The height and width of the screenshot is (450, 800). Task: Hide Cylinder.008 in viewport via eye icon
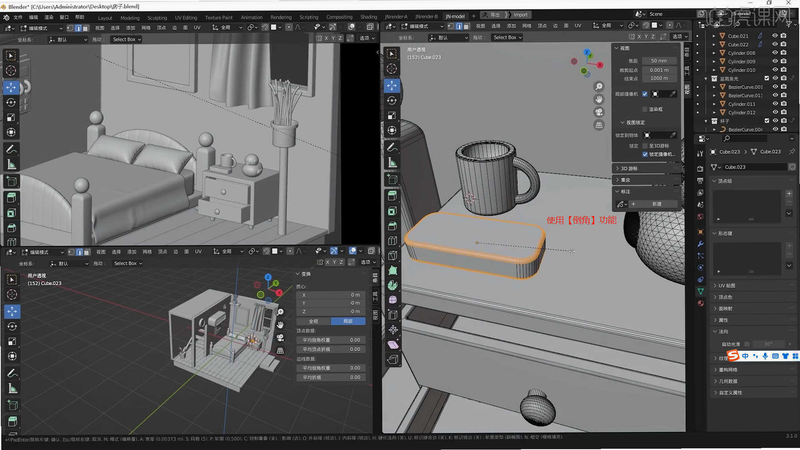[x=774, y=53]
